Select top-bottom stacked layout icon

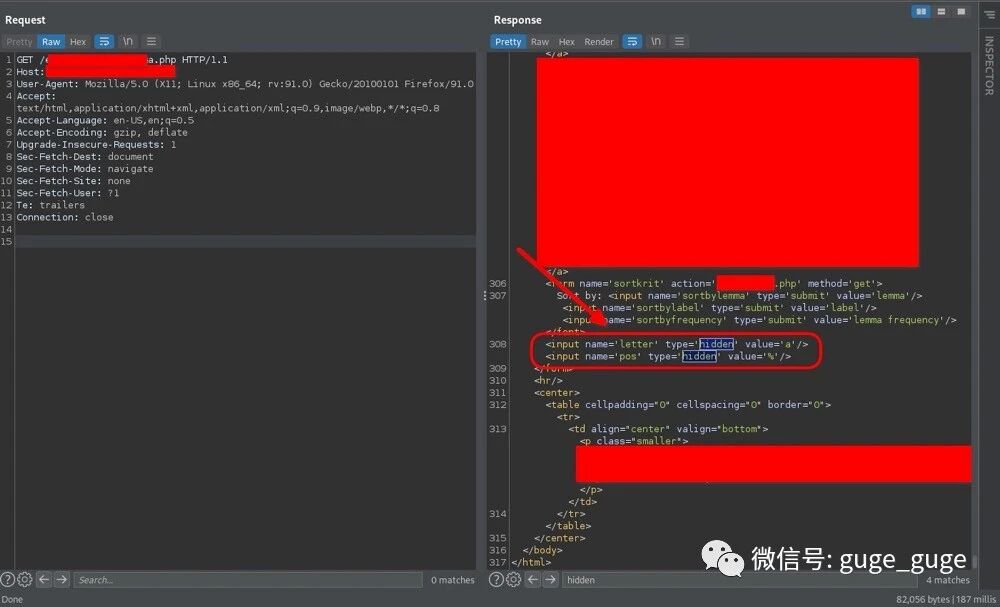coord(941,11)
